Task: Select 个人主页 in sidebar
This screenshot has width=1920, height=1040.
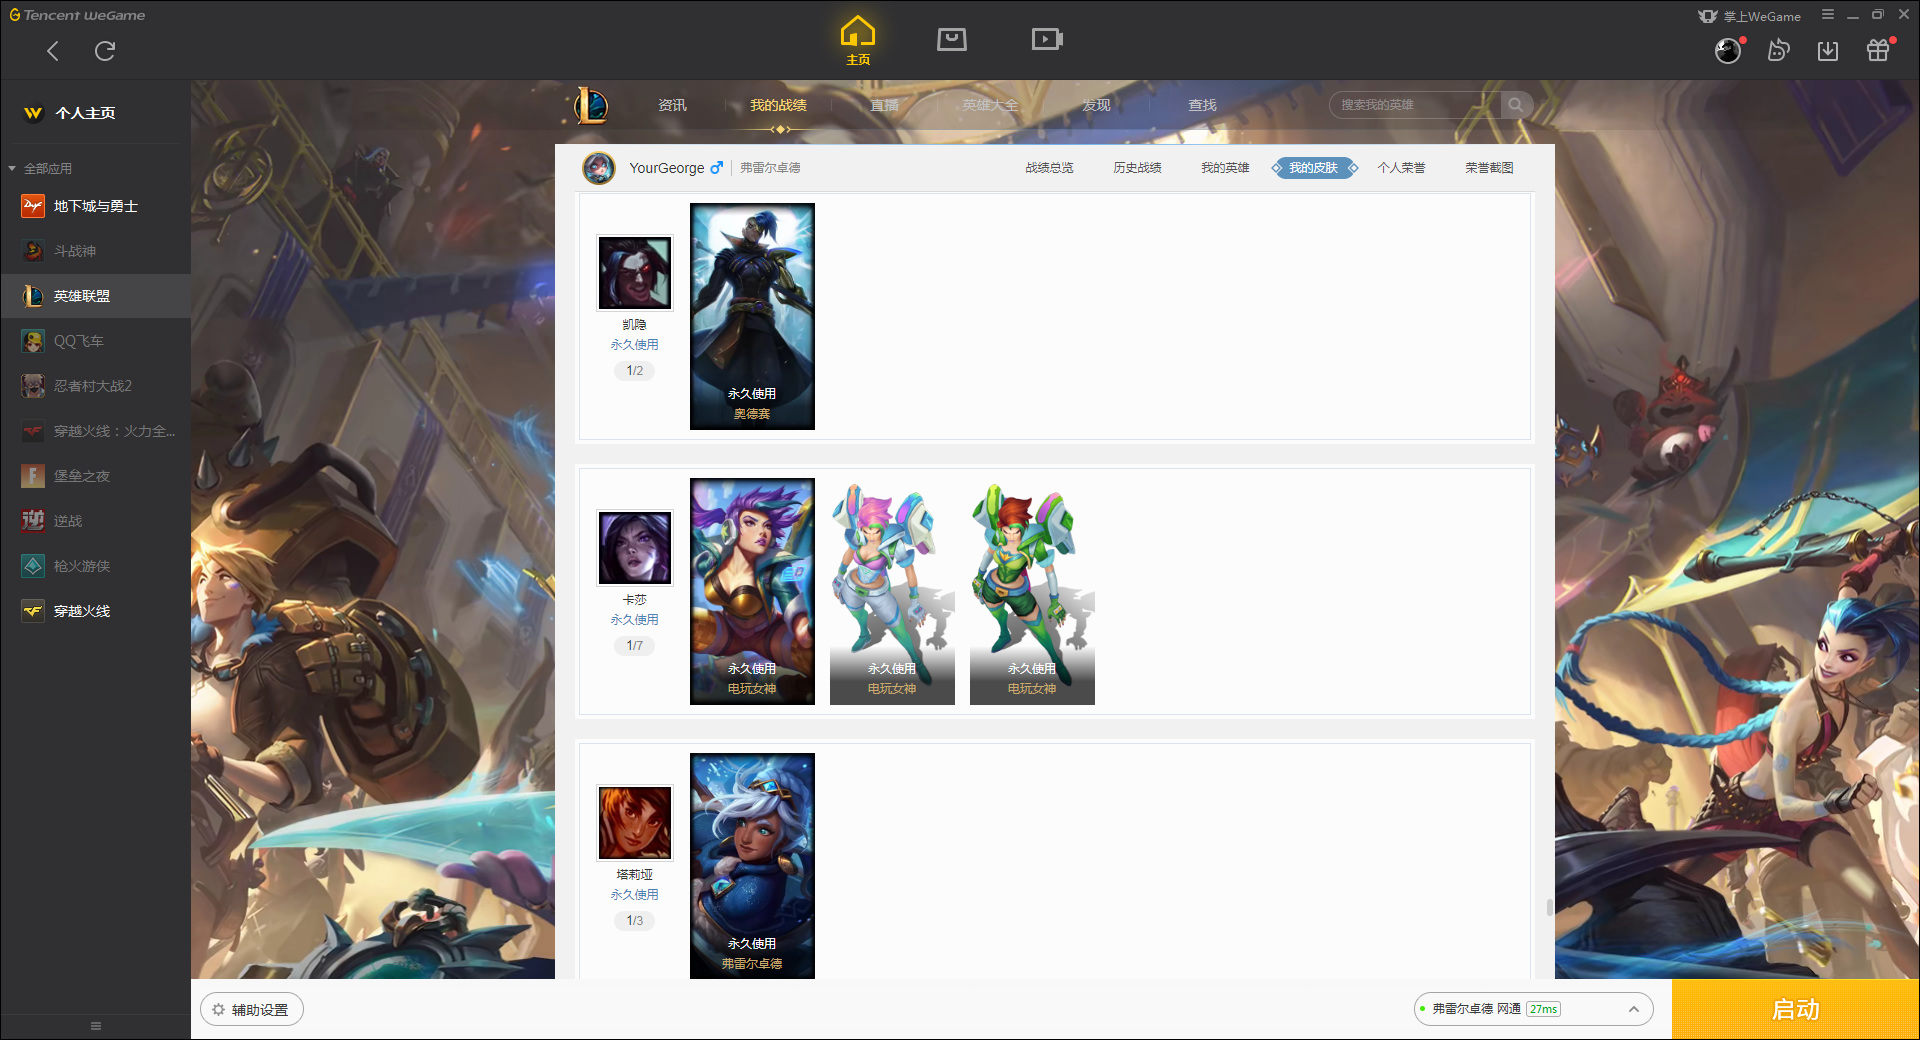Action: [x=85, y=113]
